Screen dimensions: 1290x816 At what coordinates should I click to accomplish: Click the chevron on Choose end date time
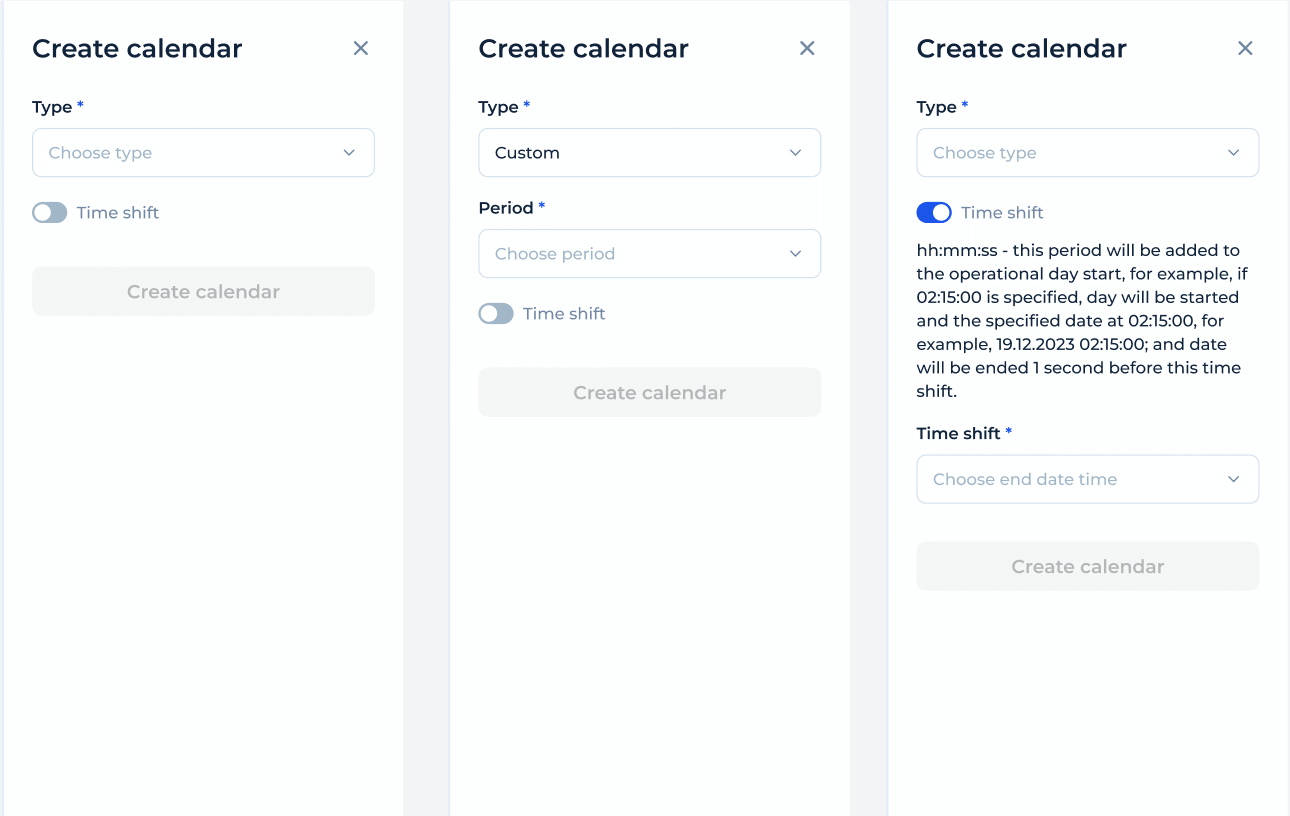click(x=1233, y=479)
